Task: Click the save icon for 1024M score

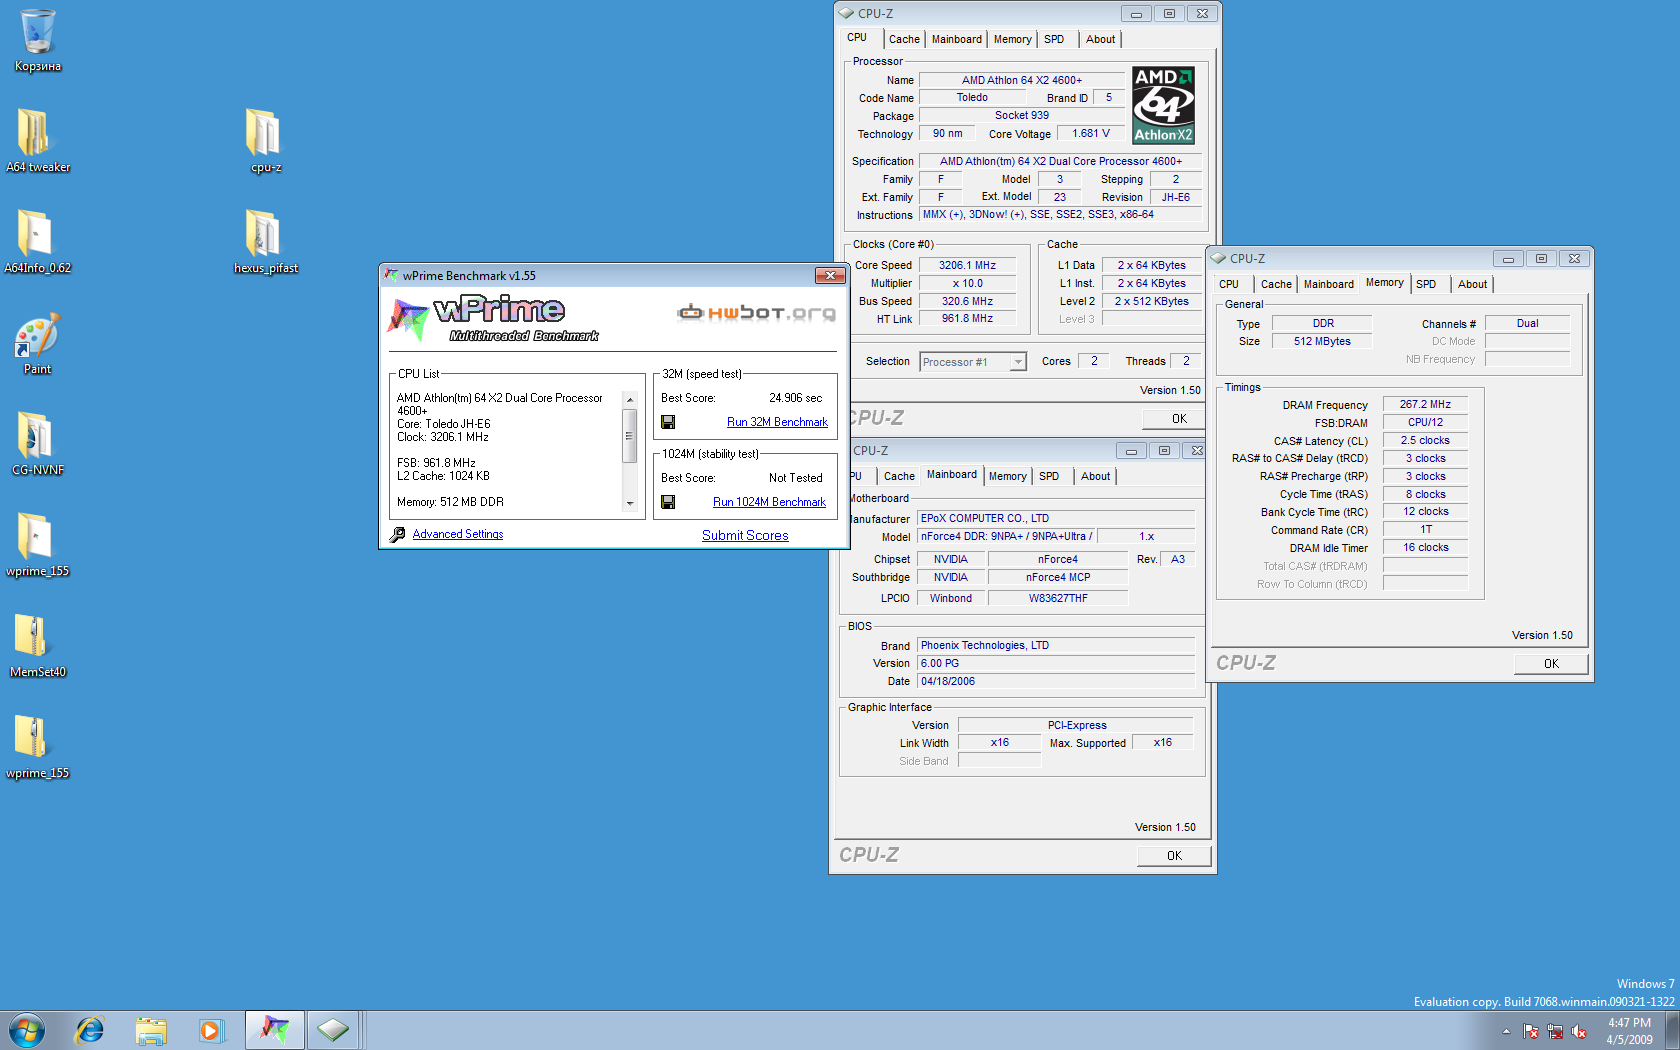Action: point(668,502)
